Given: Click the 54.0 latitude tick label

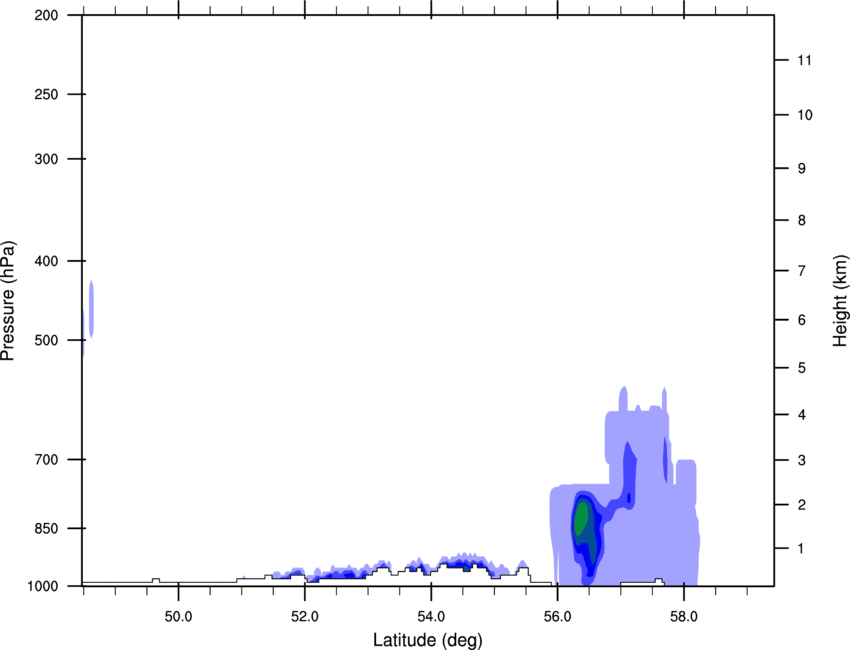Looking at the screenshot, I should point(431,617).
